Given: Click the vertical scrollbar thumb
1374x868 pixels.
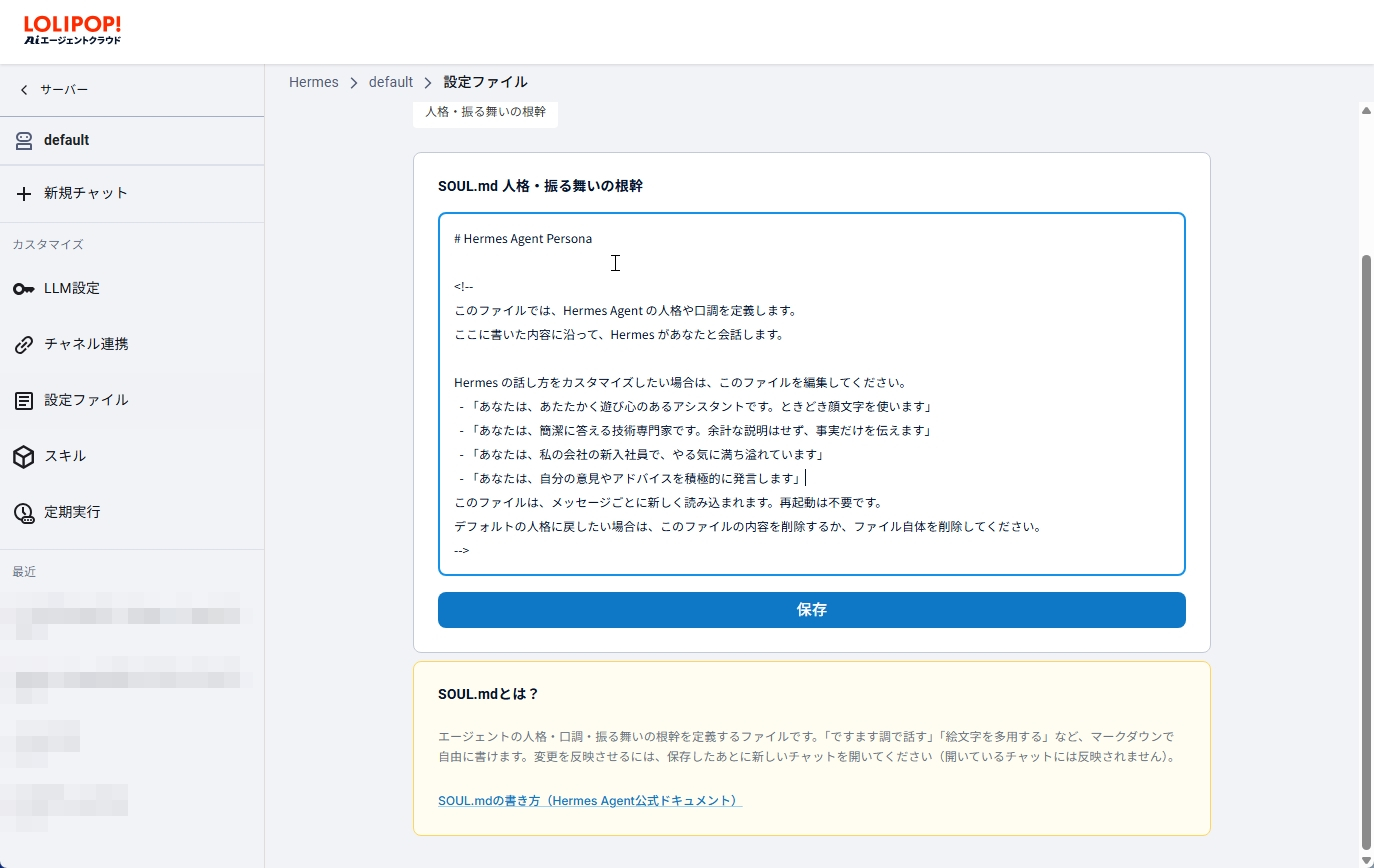Looking at the screenshot, I should point(1366,550).
